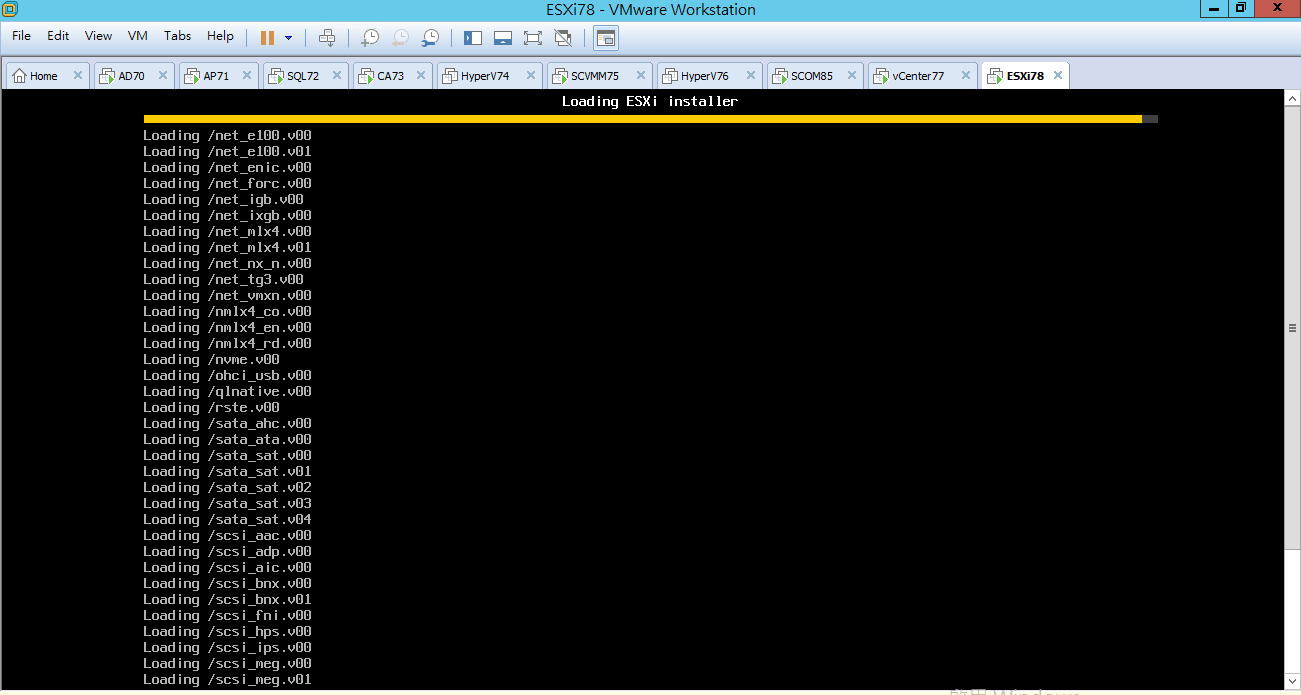
Task: Click the VM icon on HyperV74 tab
Action: tap(451, 76)
